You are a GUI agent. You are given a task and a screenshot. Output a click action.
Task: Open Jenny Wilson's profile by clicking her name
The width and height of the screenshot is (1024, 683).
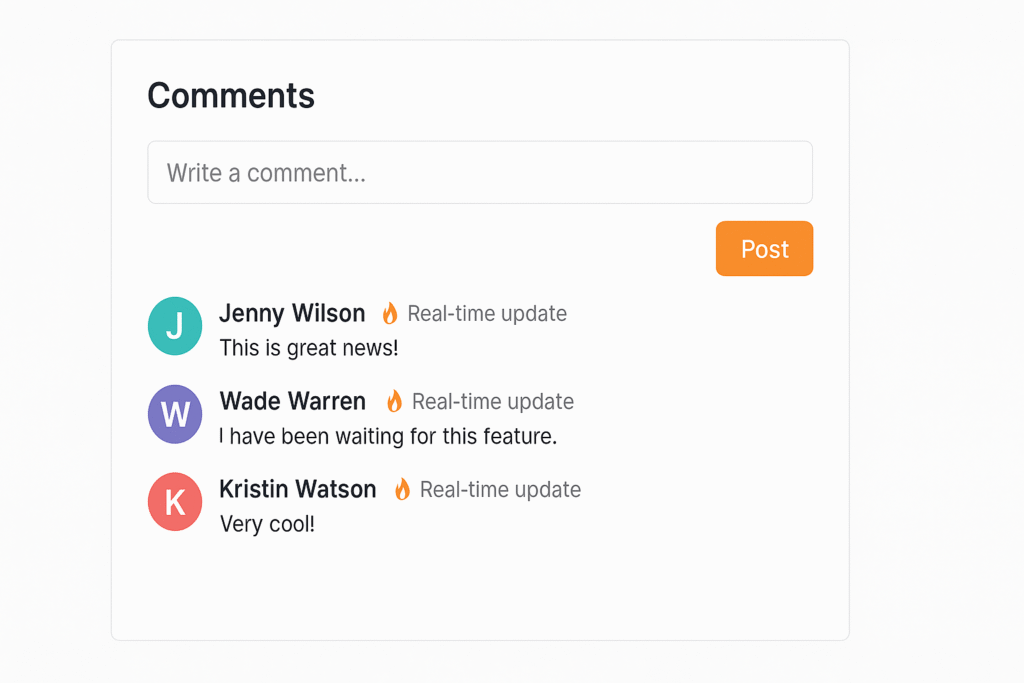click(292, 313)
